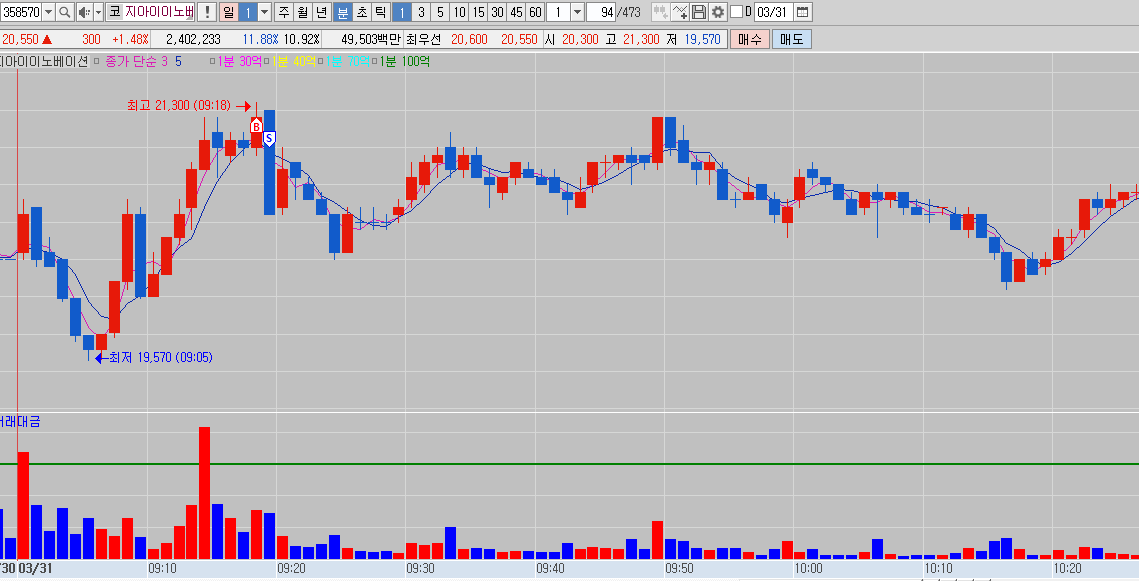Open the calendar date picker icon
Screen dimensions: 1139x581
803,12
